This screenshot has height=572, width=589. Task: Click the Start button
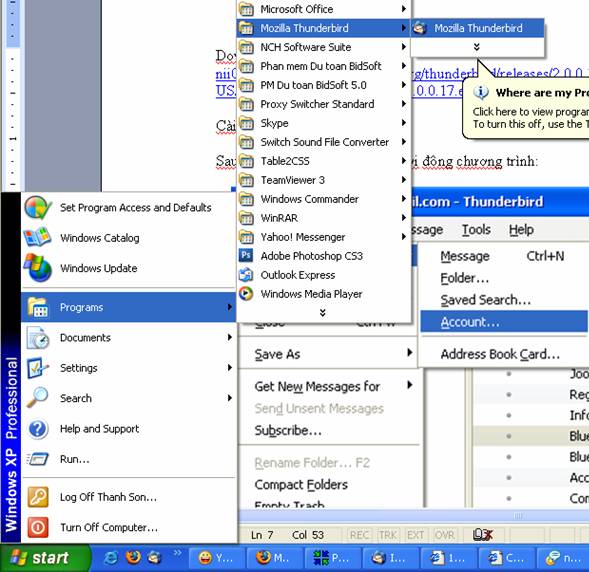[45, 558]
